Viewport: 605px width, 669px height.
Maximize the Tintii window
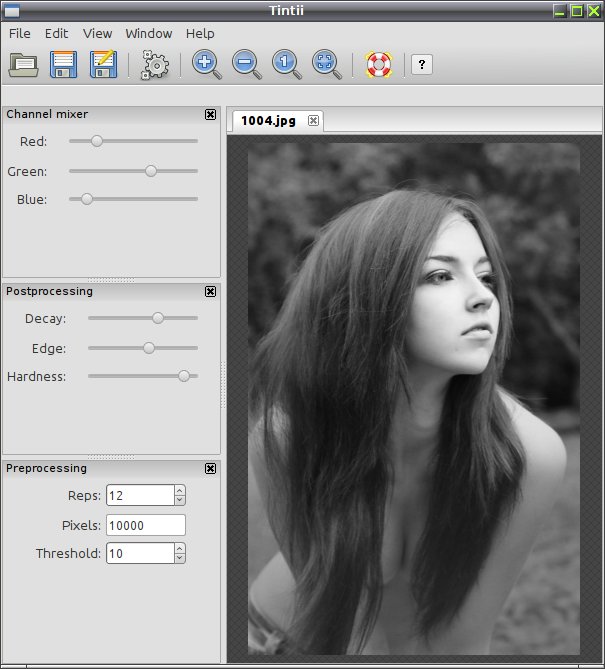coord(577,11)
